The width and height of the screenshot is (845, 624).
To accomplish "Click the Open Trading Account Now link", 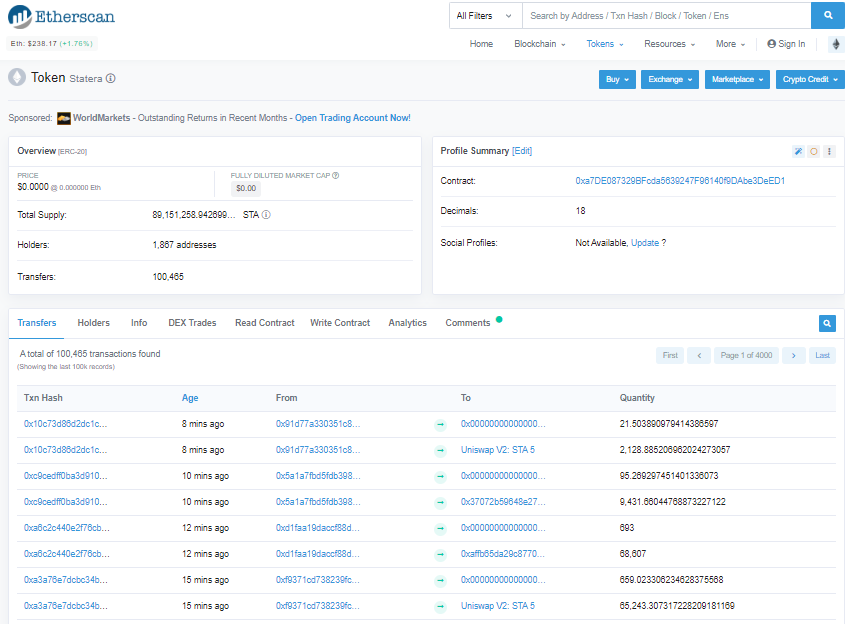I will (352, 118).
